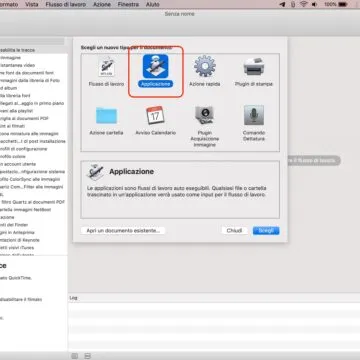Select the 'ai filmati' action row
This screenshot has height=360, width=360.
coord(34,126)
